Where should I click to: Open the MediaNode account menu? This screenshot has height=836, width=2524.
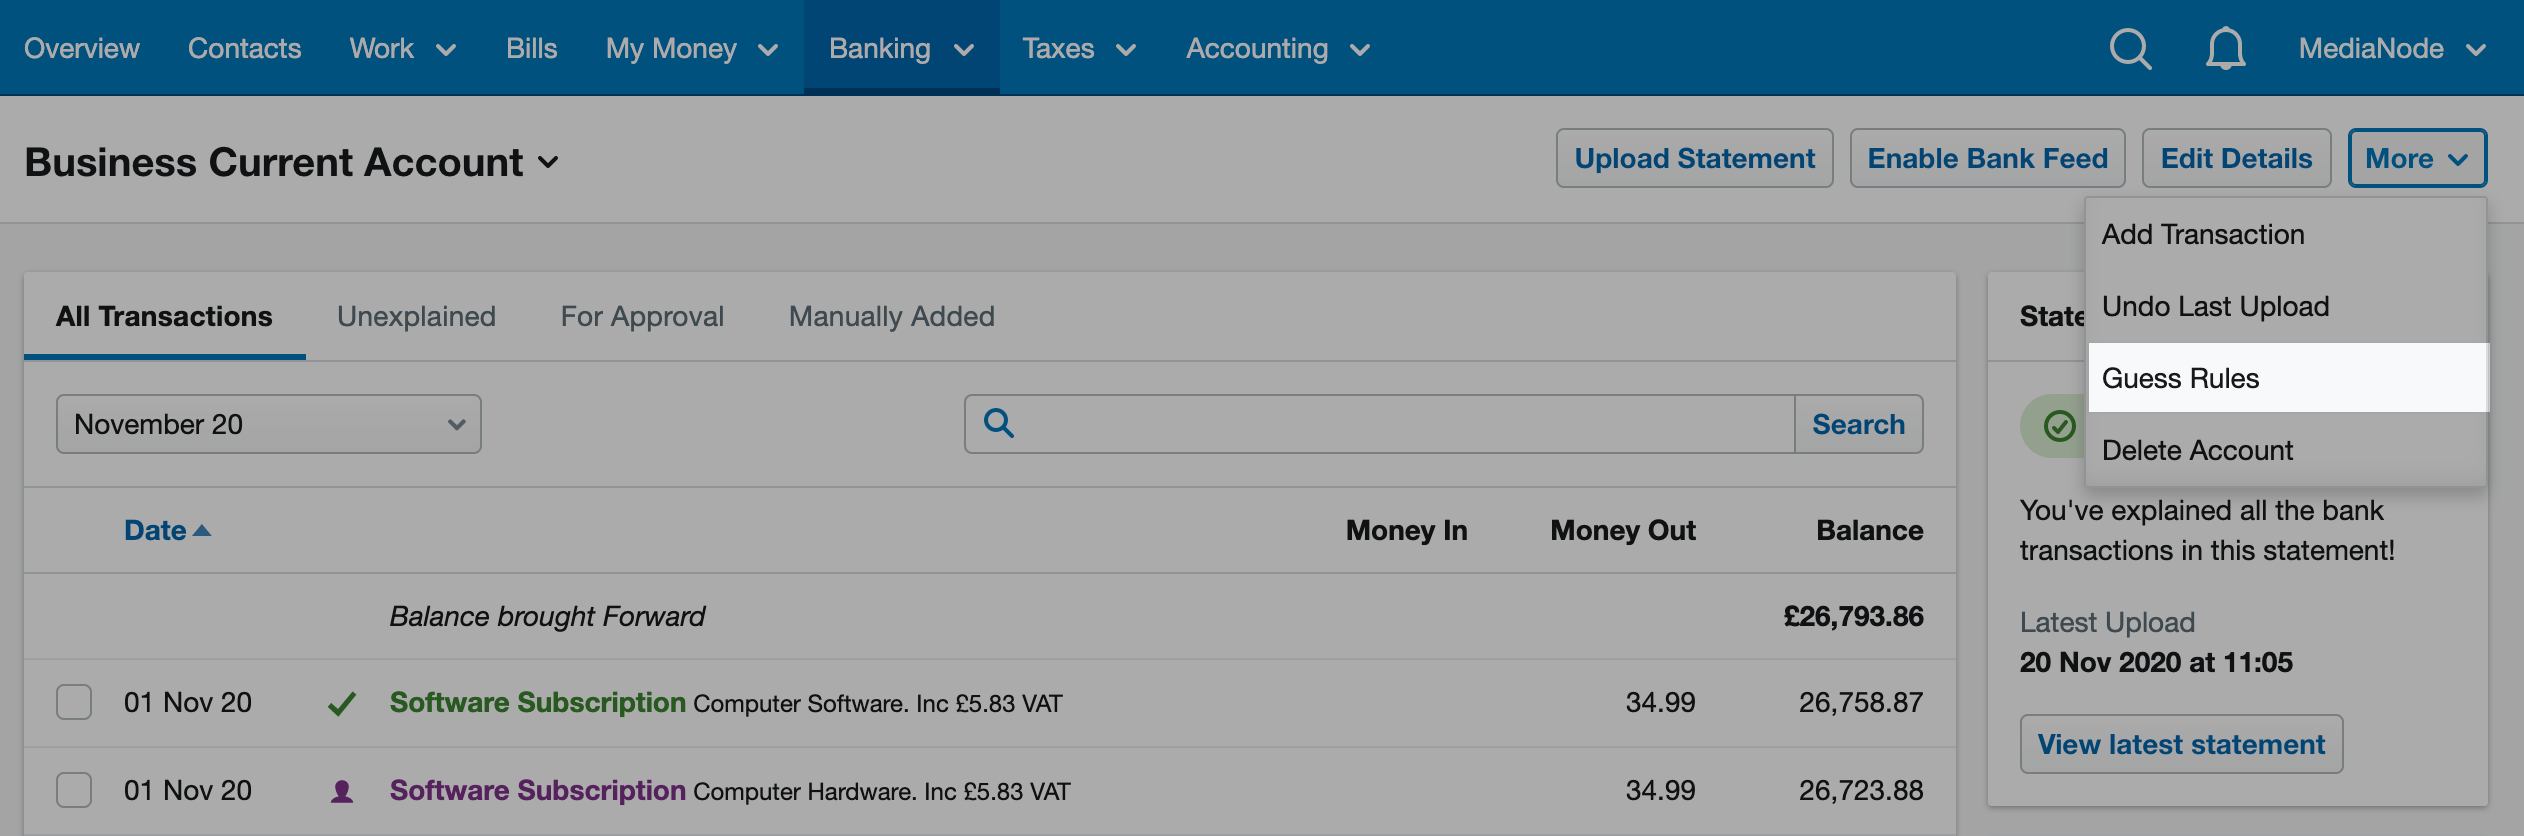(2392, 48)
